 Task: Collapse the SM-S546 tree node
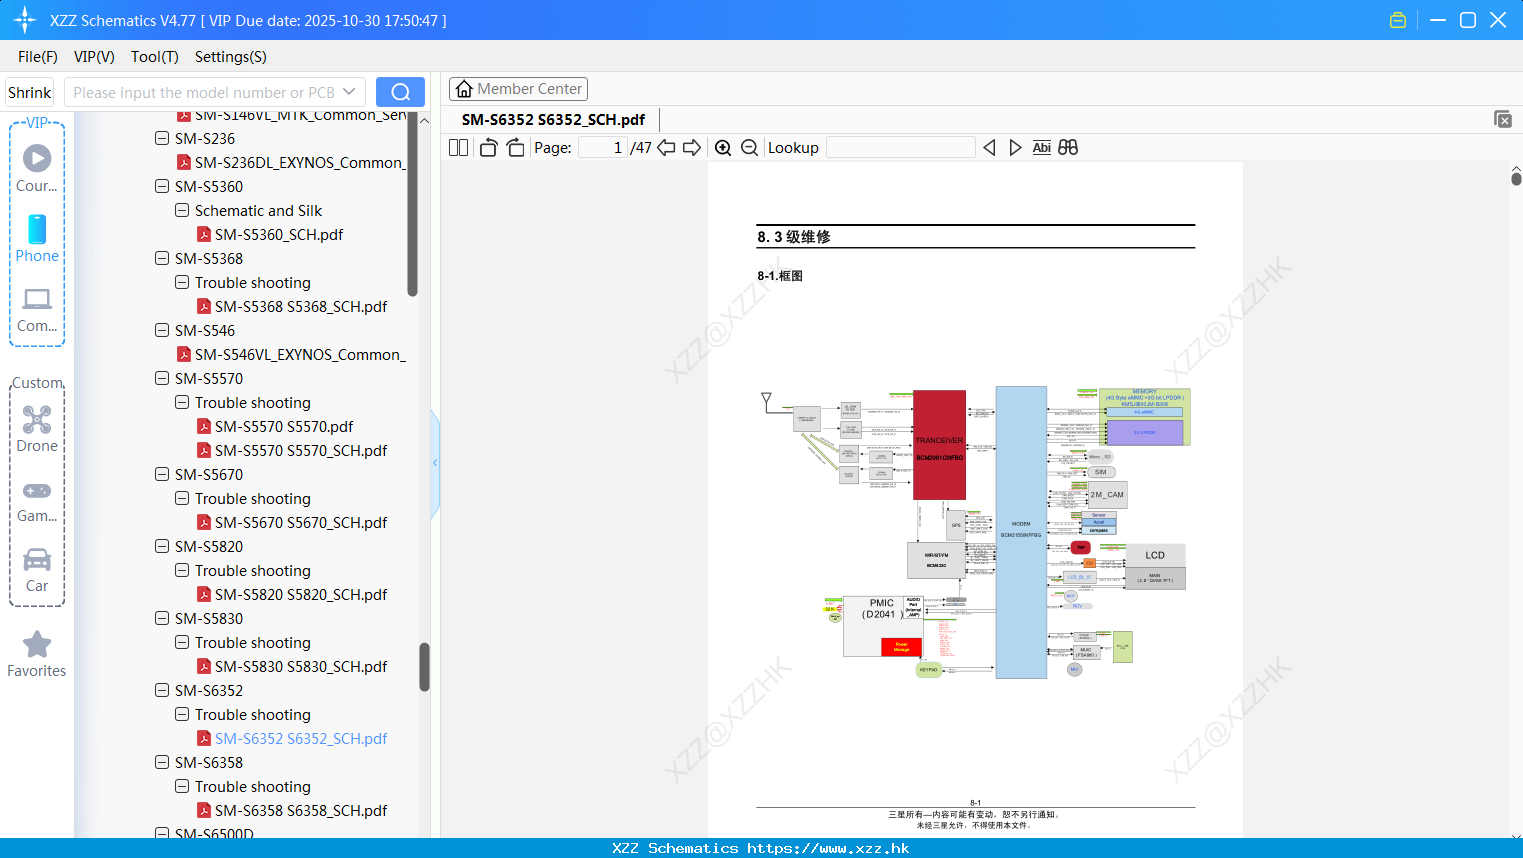click(x=162, y=331)
